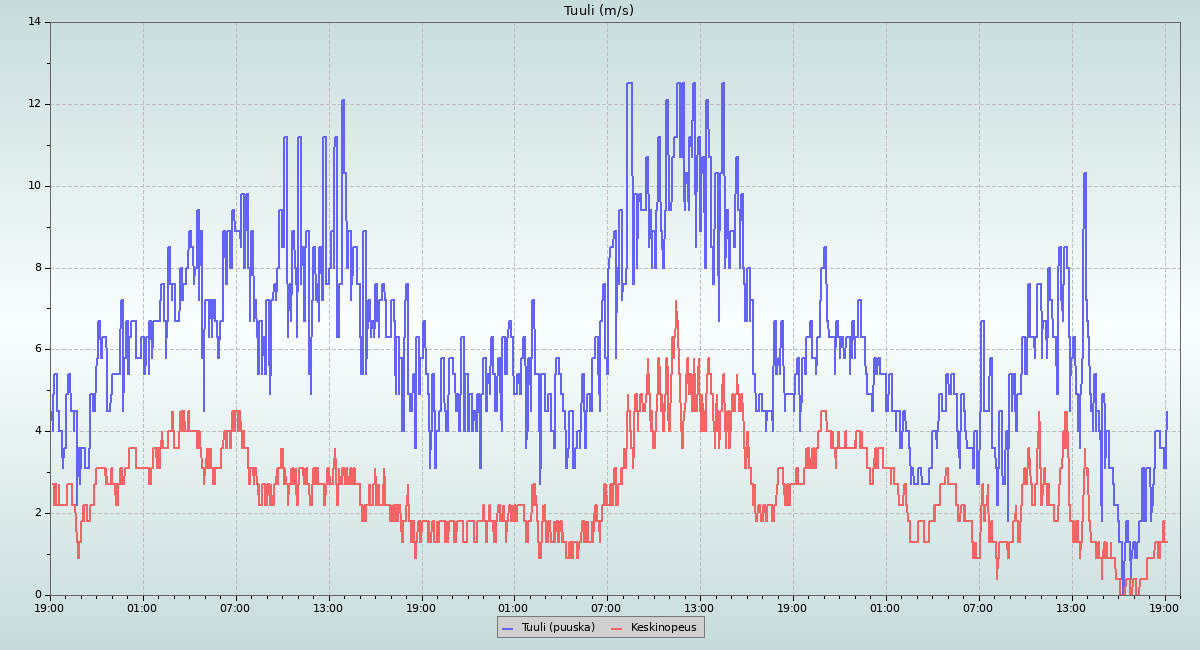Click the blue line swatch in legend

(508, 628)
